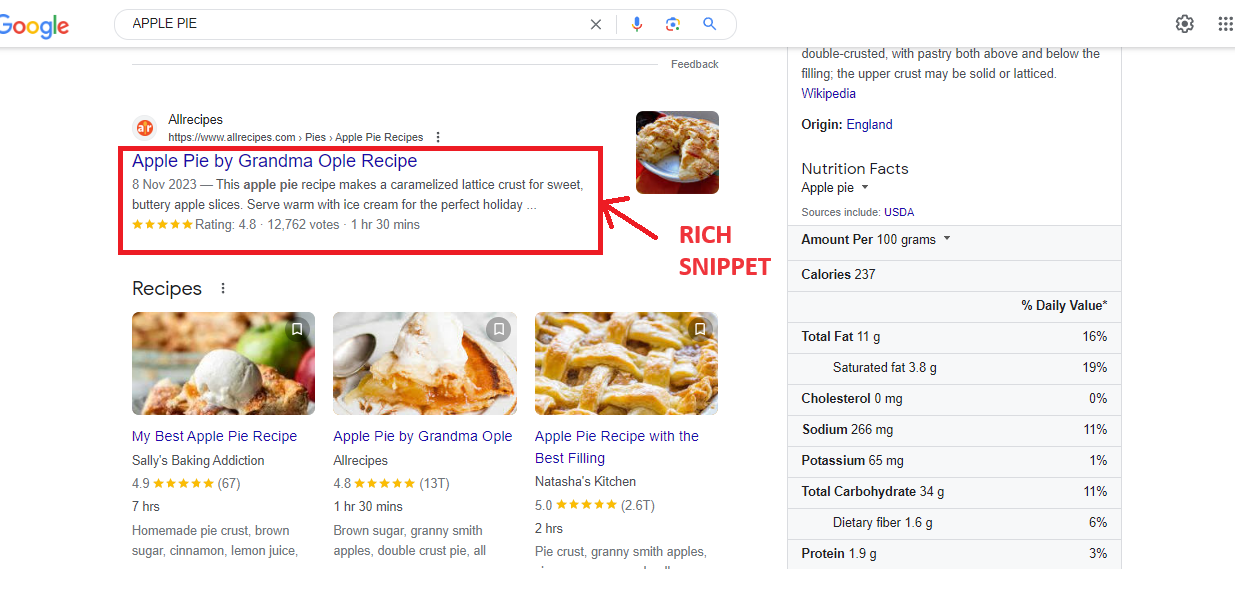Screen dimensions: 1235x599
Task: Open the Allrecipes result options menu
Action: coord(438,137)
